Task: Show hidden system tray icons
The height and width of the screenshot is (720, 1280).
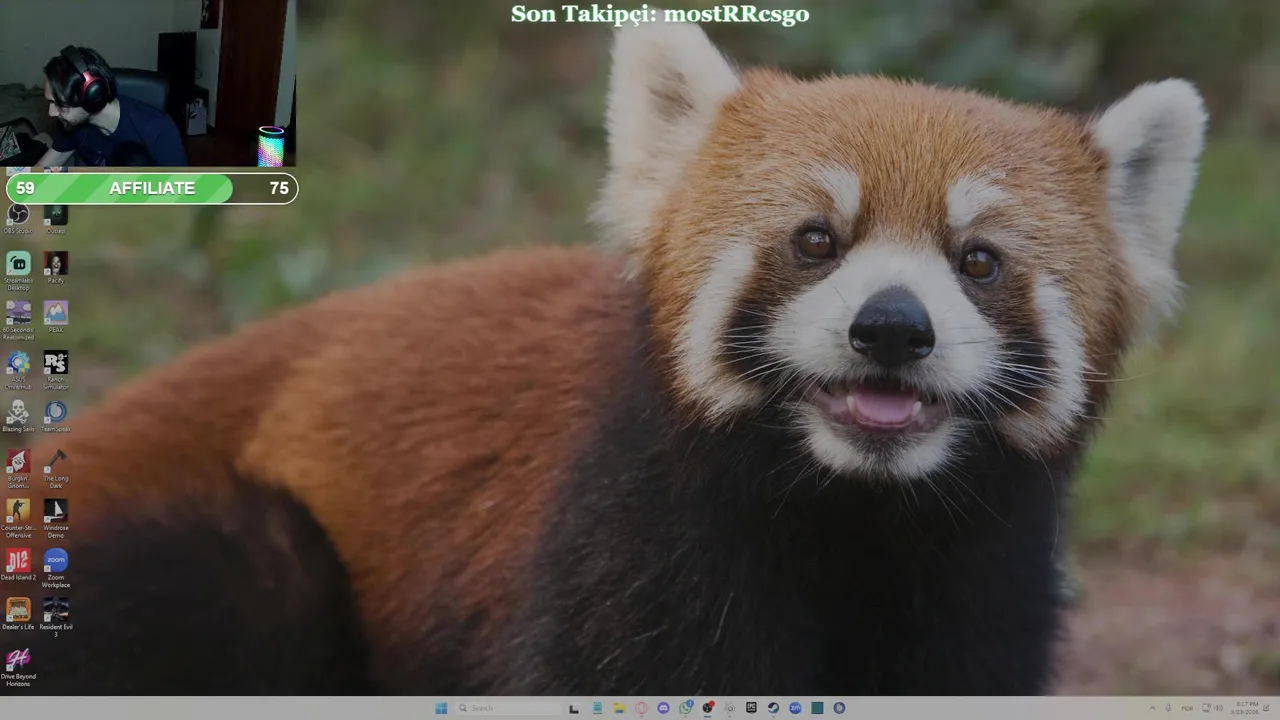Action: 1152,708
